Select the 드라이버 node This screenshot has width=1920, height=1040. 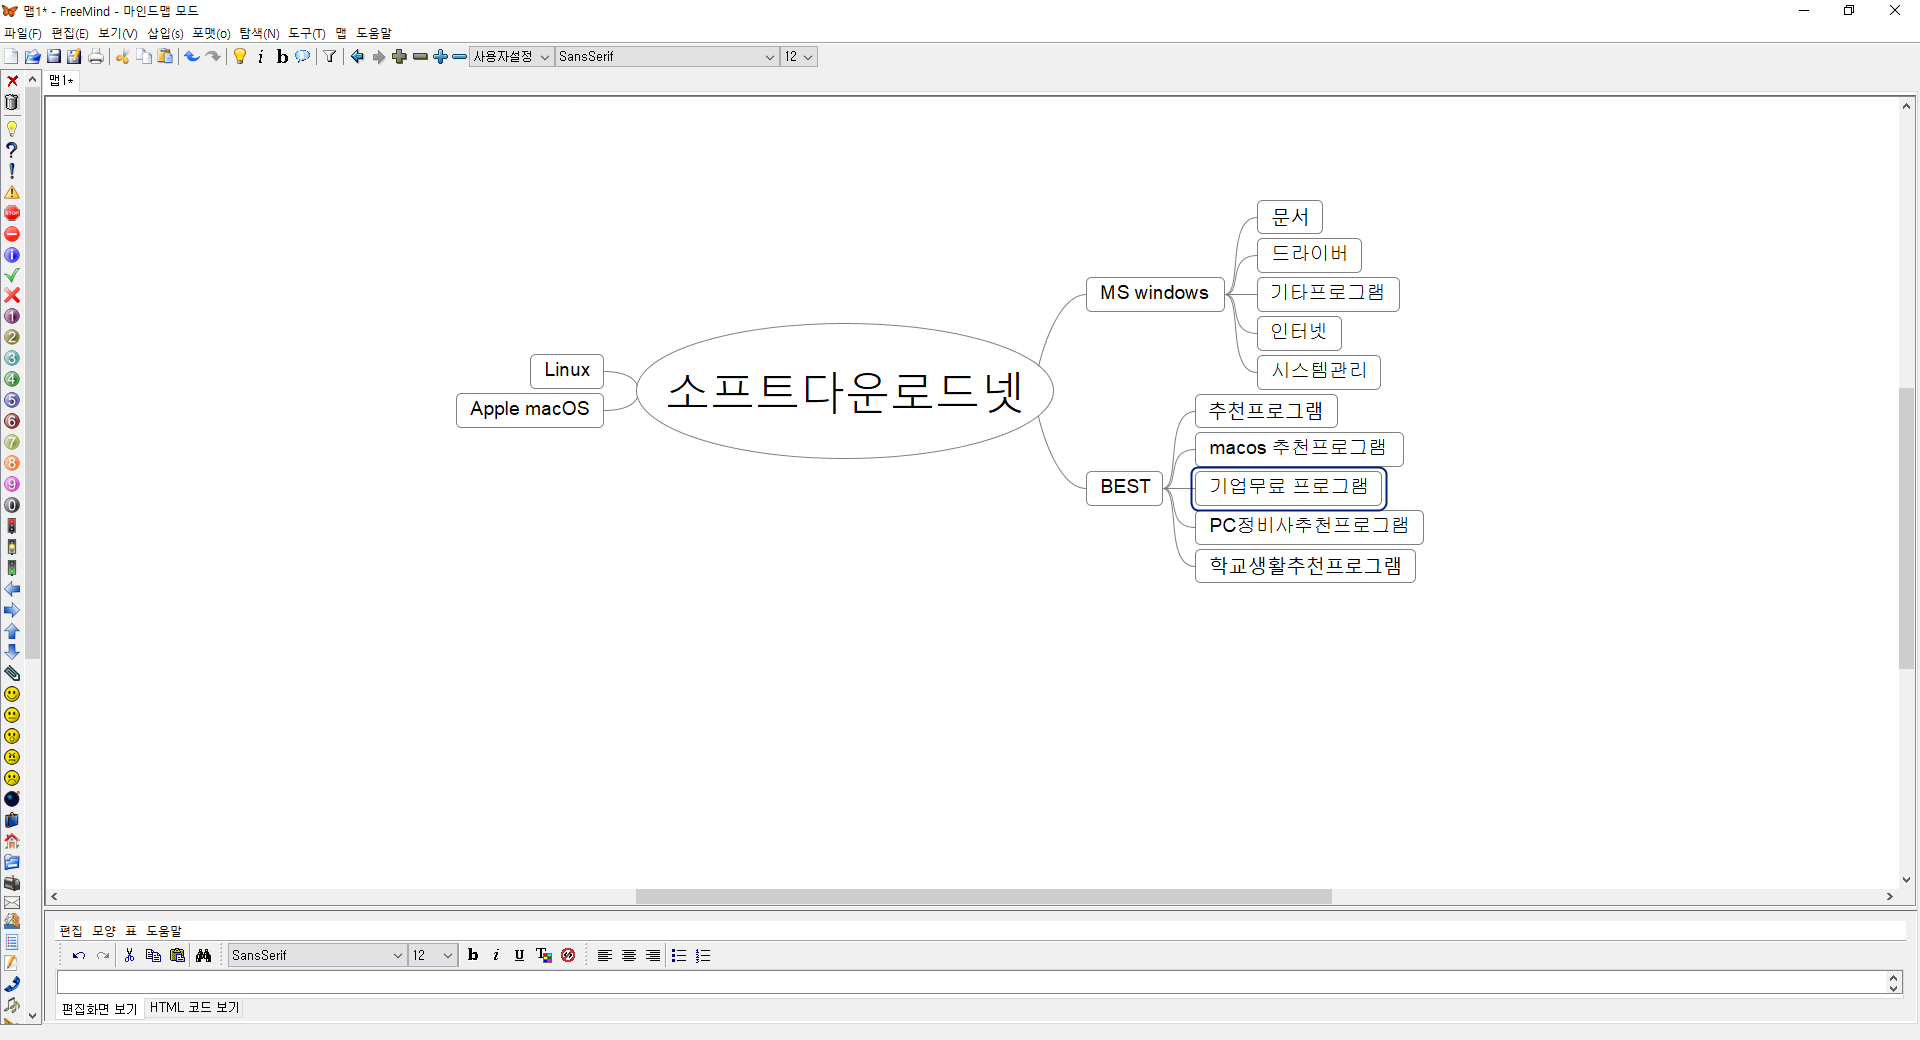tap(1309, 255)
